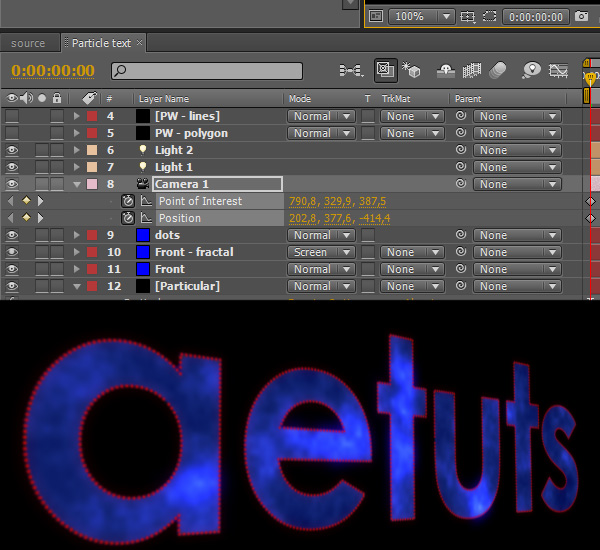Open Mode dropdown for Front layer
This screenshot has height=550, width=600.
point(321,269)
